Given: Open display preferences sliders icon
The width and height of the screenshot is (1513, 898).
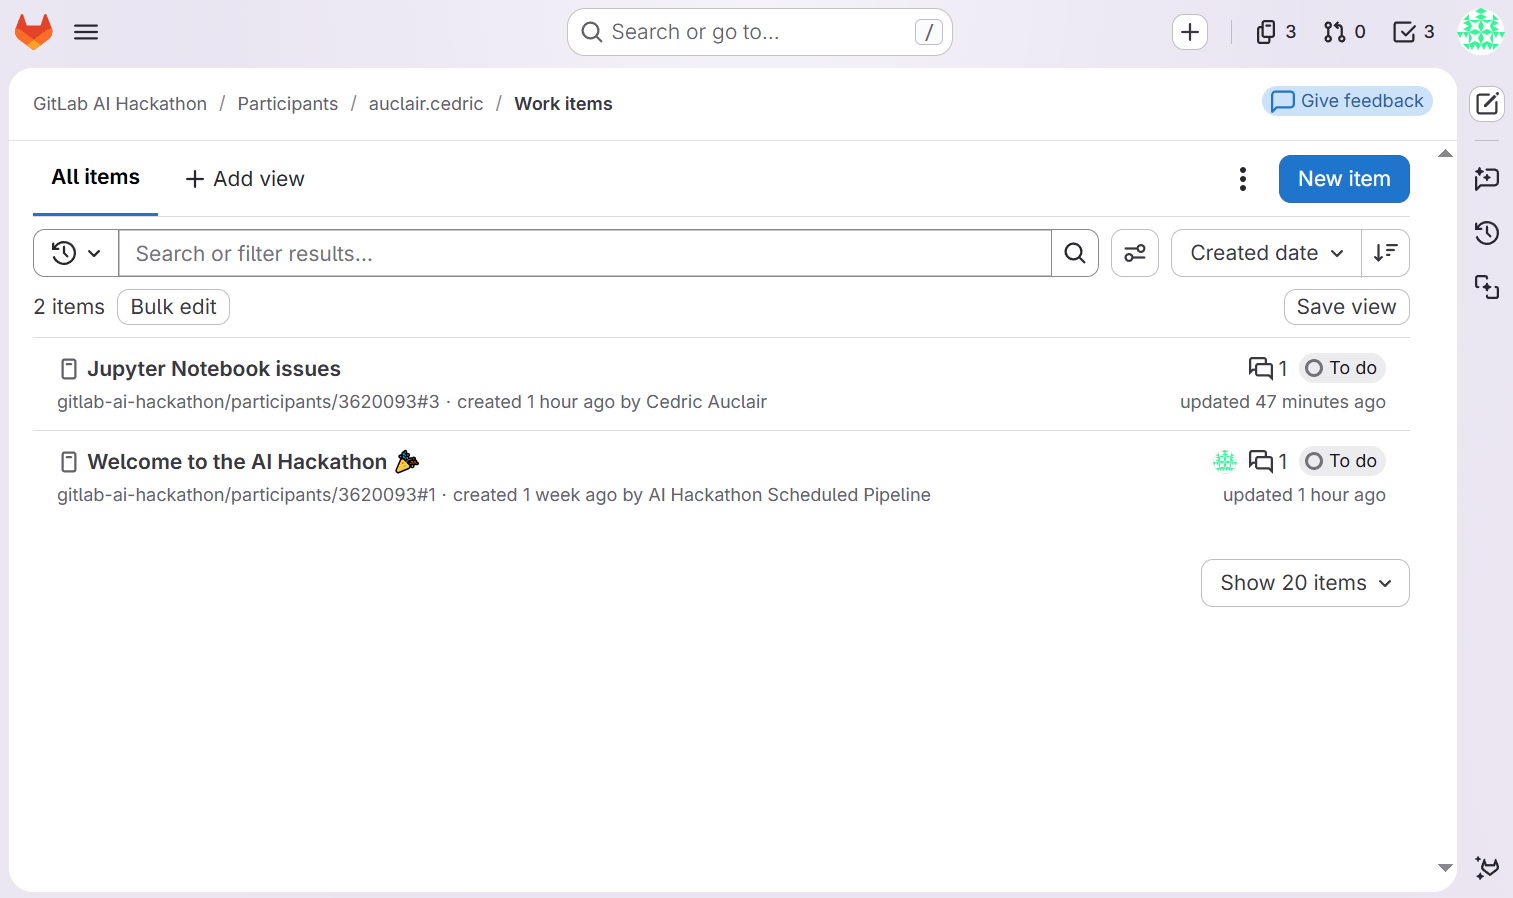Looking at the screenshot, I should coord(1135,253).
